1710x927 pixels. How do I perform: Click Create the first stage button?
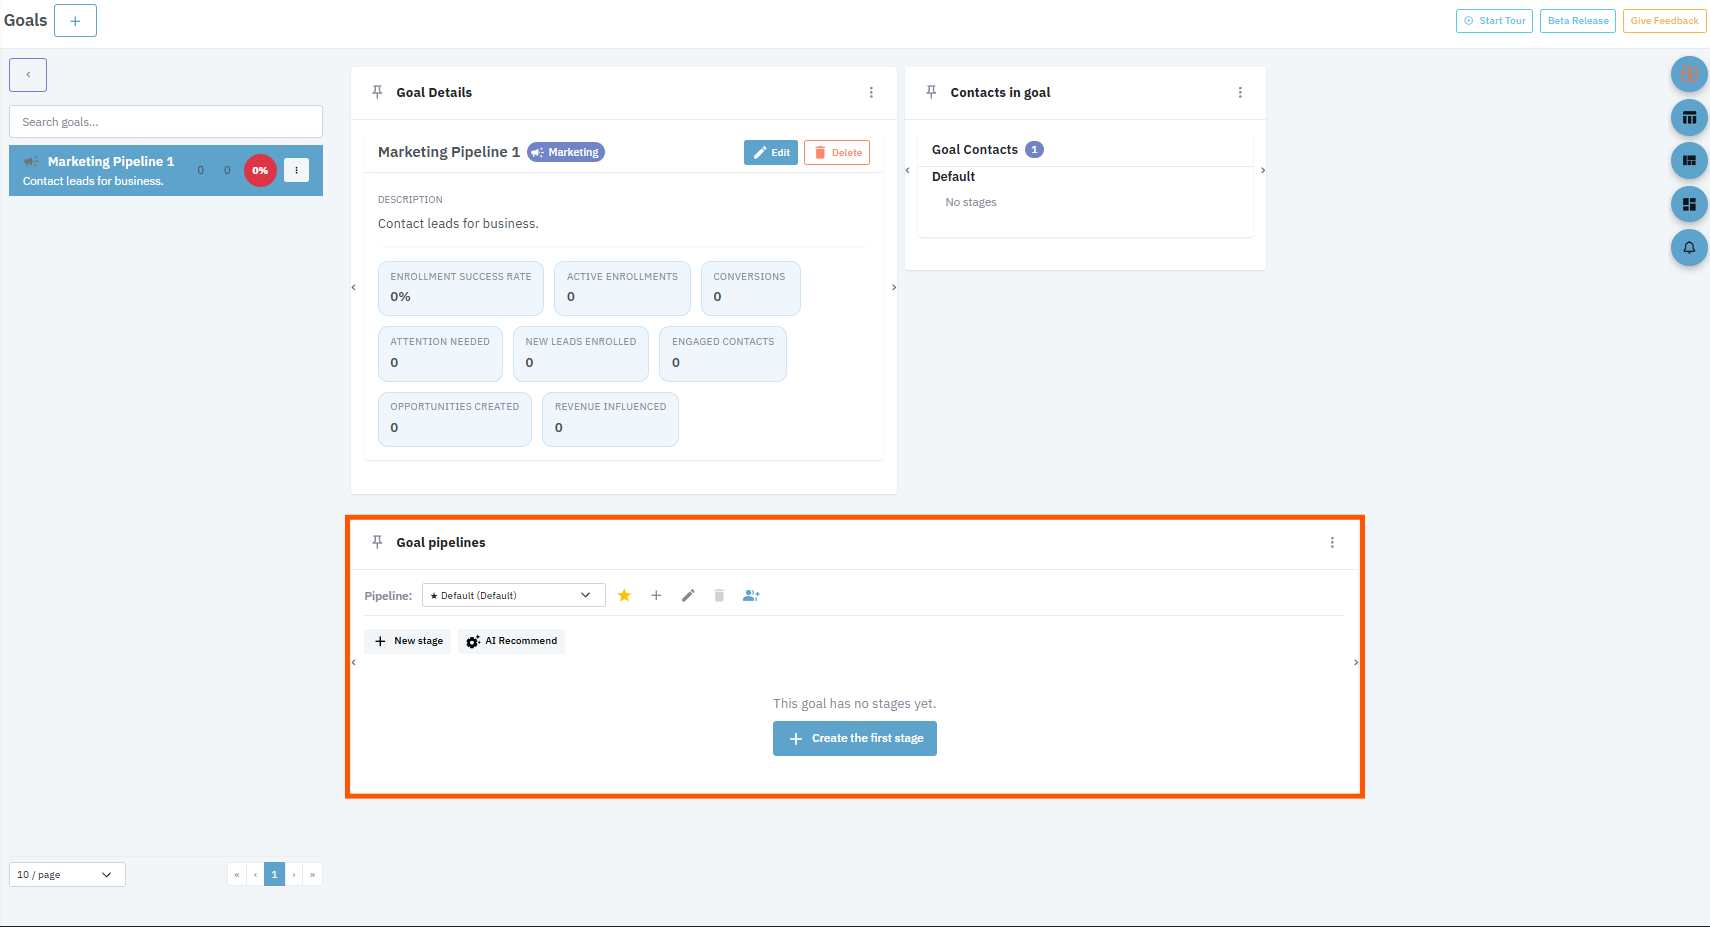pyautogui.click(x=854, y=739)
